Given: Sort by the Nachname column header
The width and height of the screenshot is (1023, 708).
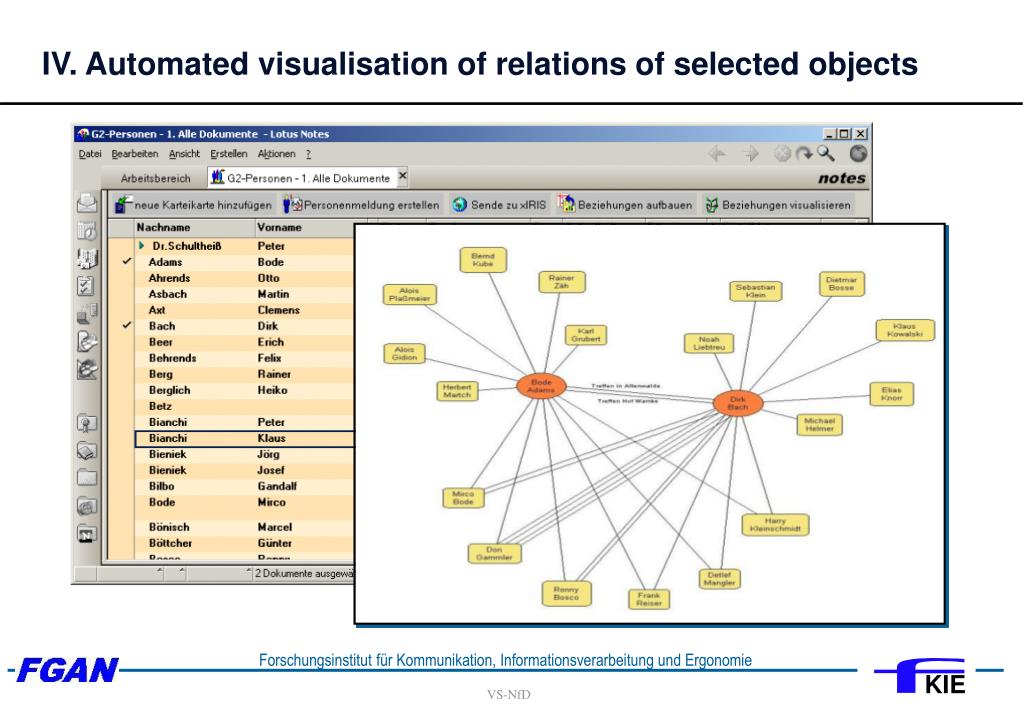Looking at the screenshot, I should pyautogui.click(x=194, y=227).
